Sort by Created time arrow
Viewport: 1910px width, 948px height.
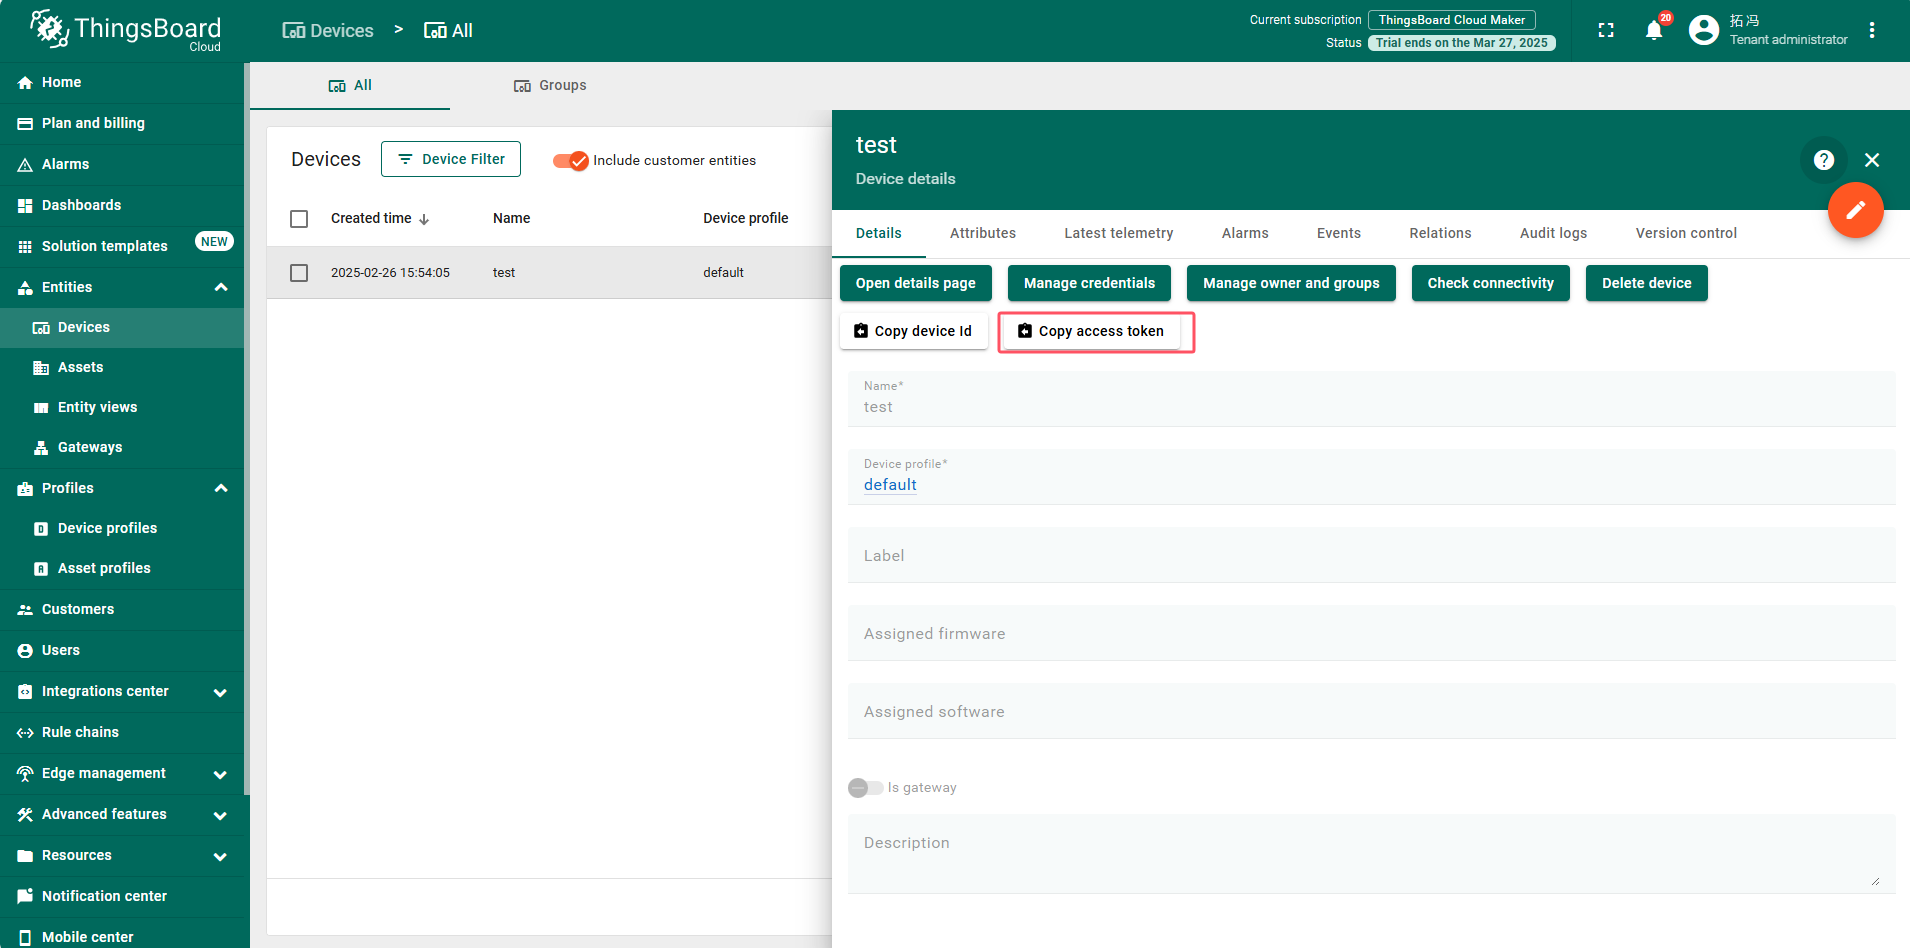(x=424, y=219)
